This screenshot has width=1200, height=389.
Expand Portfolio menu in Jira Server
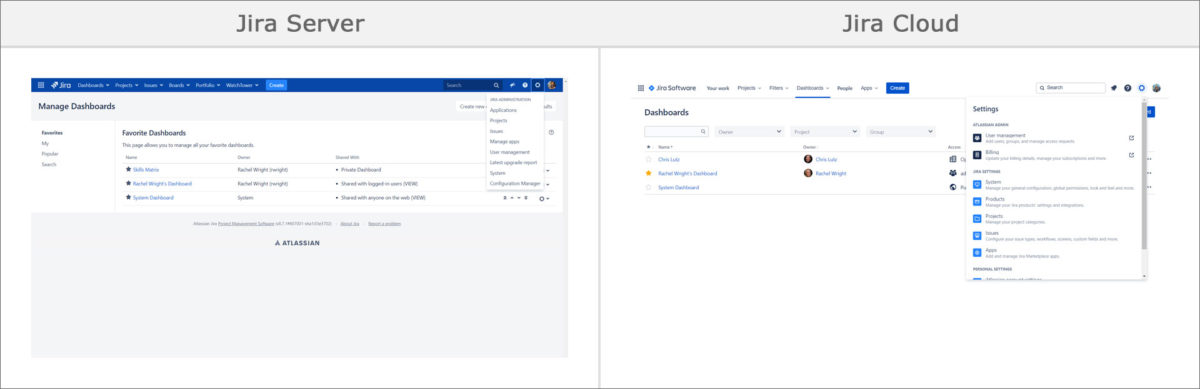point(208,85)
